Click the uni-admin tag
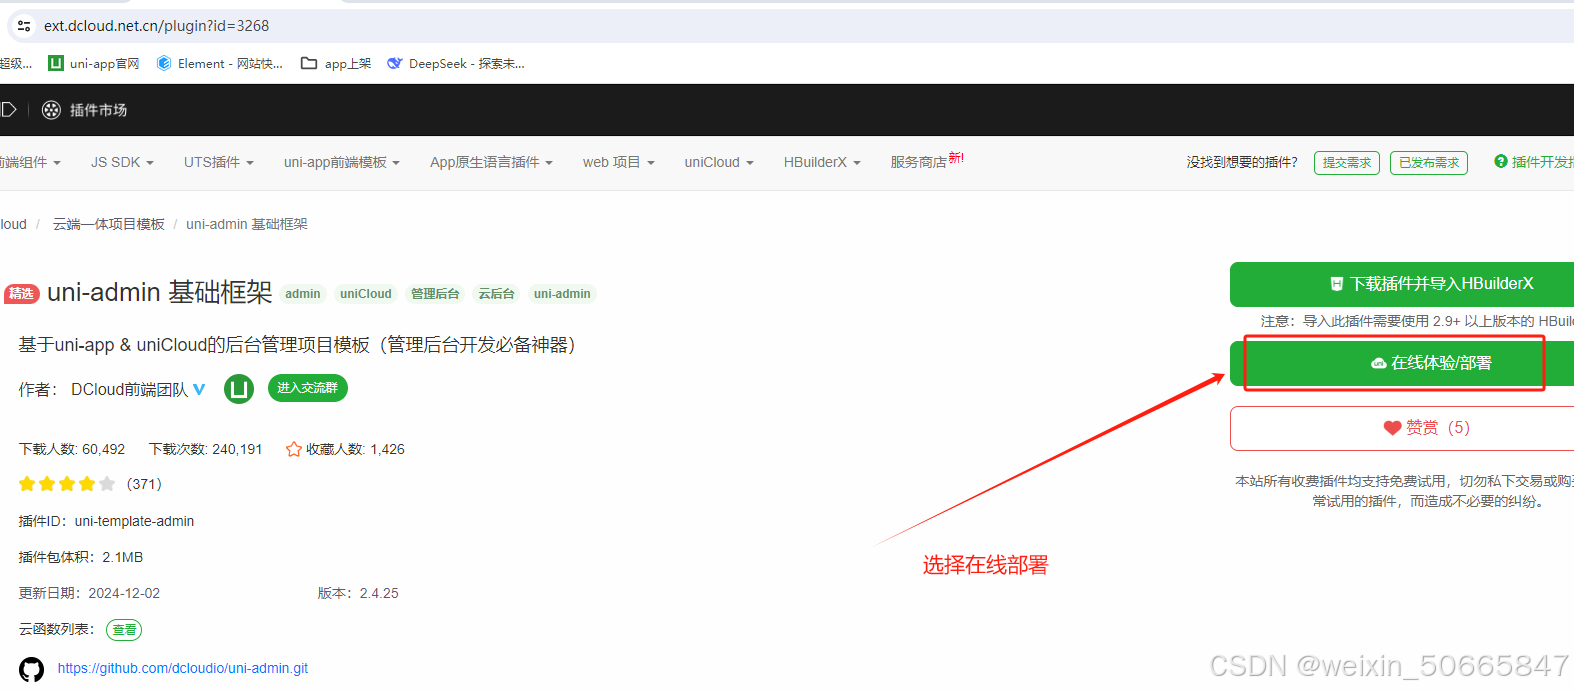Screen dimensions: 1574x693 point(562,294)
